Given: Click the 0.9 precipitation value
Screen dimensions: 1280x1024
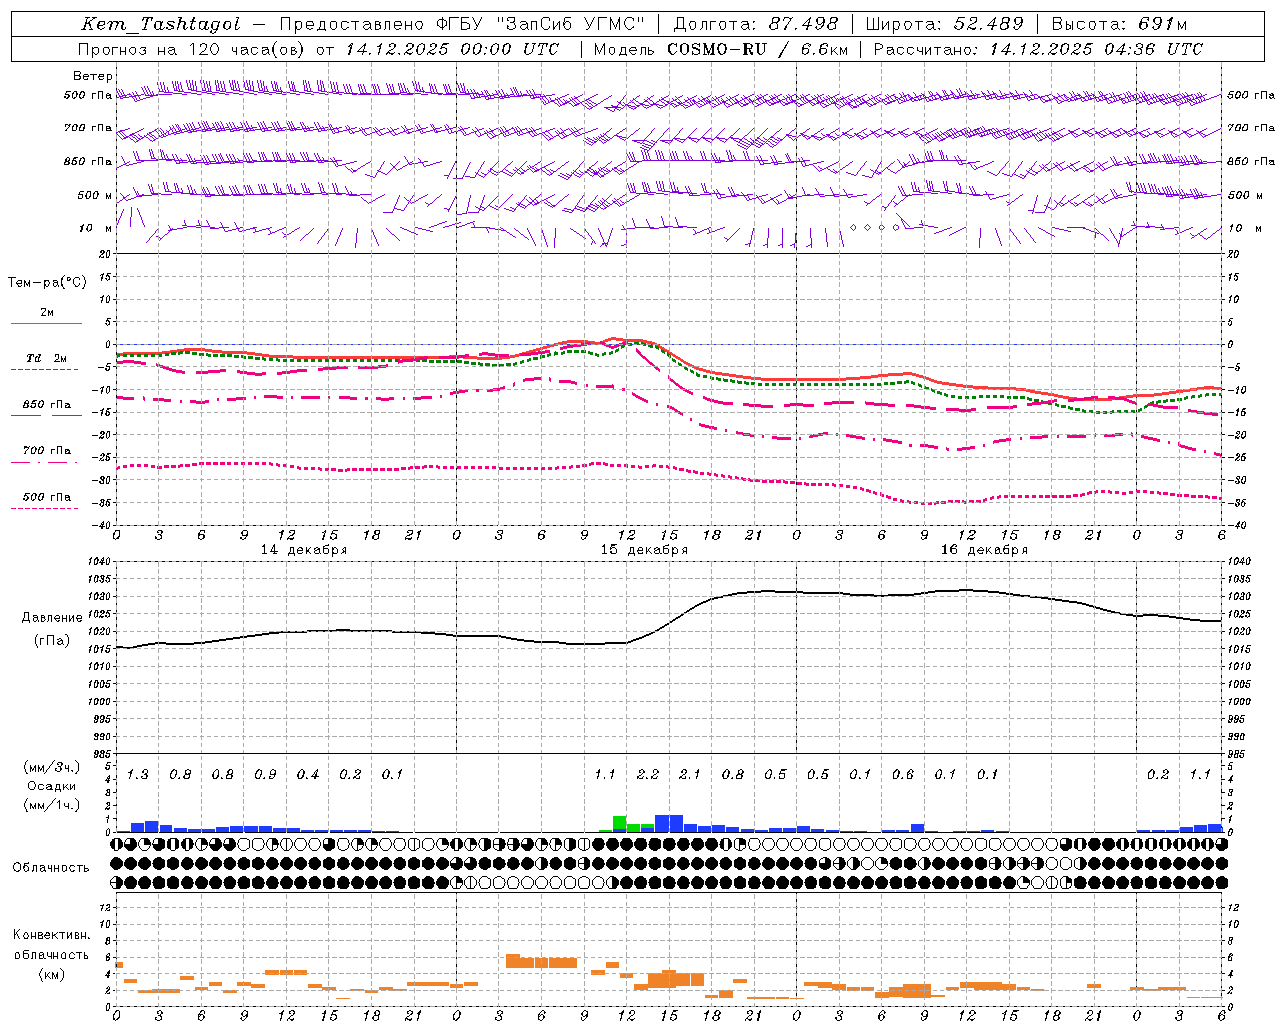Looking at the screenshot, I should 265,775.
